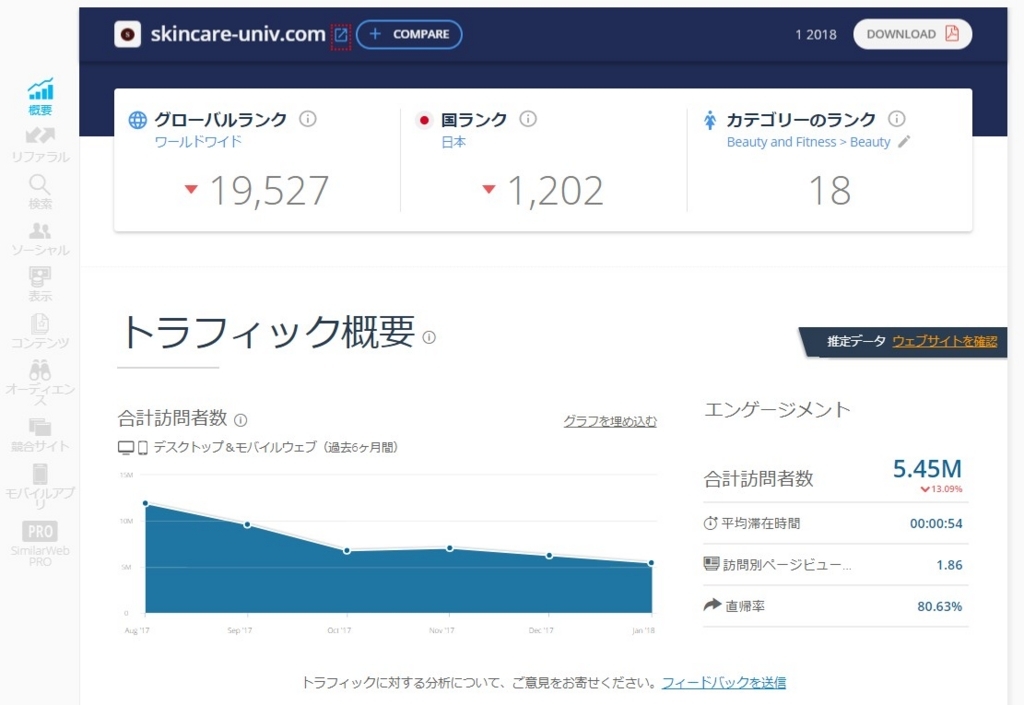Show info for カテゴリーのランク
The height and width of the screenshot is (705, 1024).
[897, 119]
